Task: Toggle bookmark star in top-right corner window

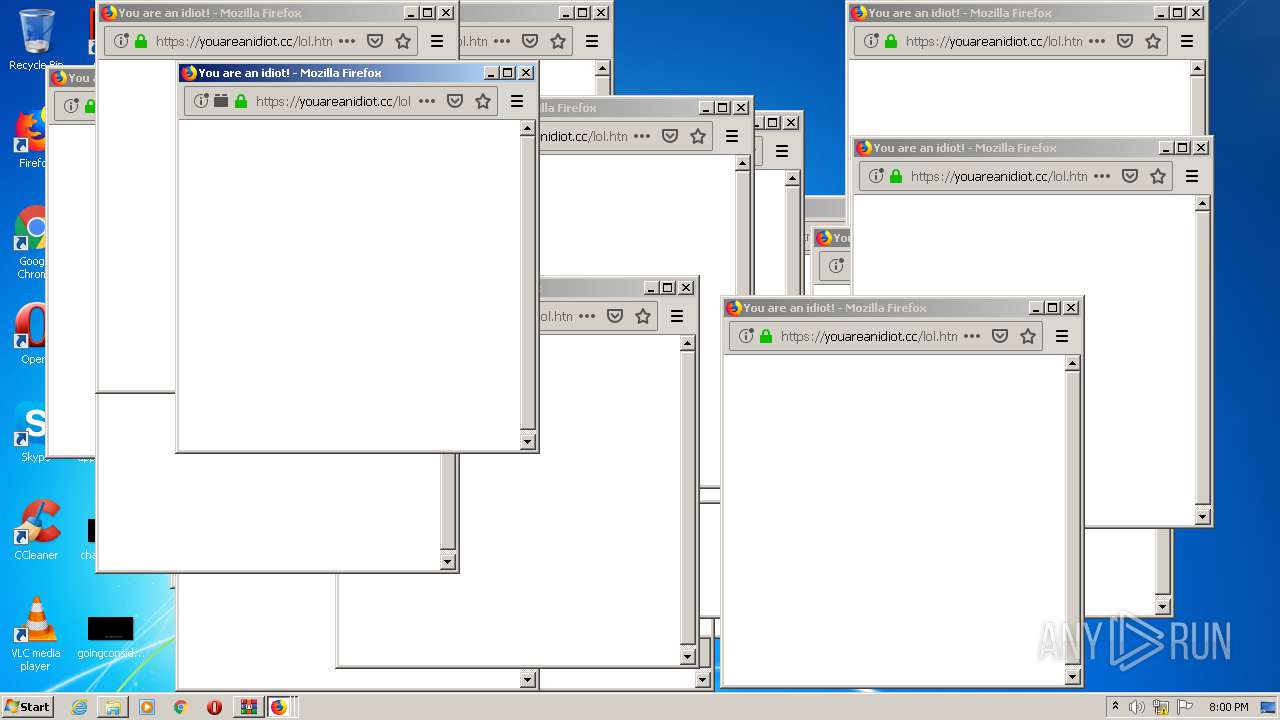Action: point(1153,41)
